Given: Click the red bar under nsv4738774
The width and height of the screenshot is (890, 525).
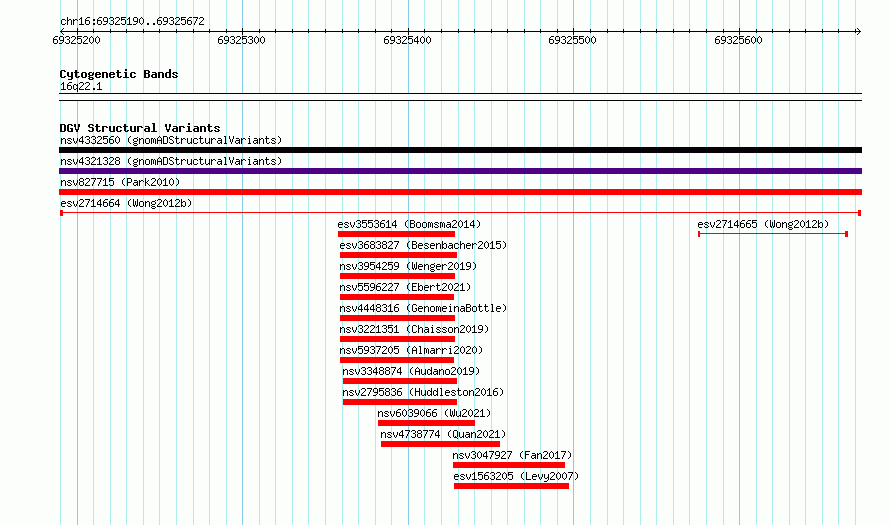Looking at the screenshot, I should (x=440, y=444).
